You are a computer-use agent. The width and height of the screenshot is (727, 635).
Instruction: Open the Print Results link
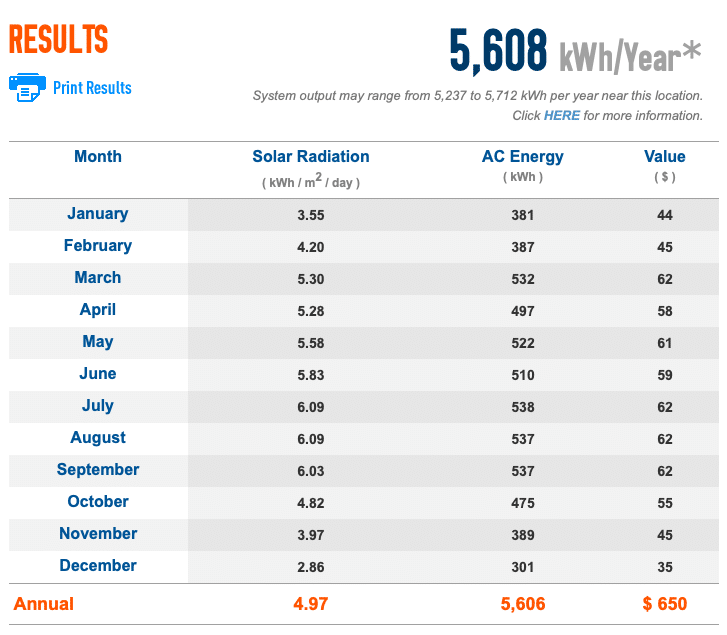pyautogui.click(x=92, y=88)
